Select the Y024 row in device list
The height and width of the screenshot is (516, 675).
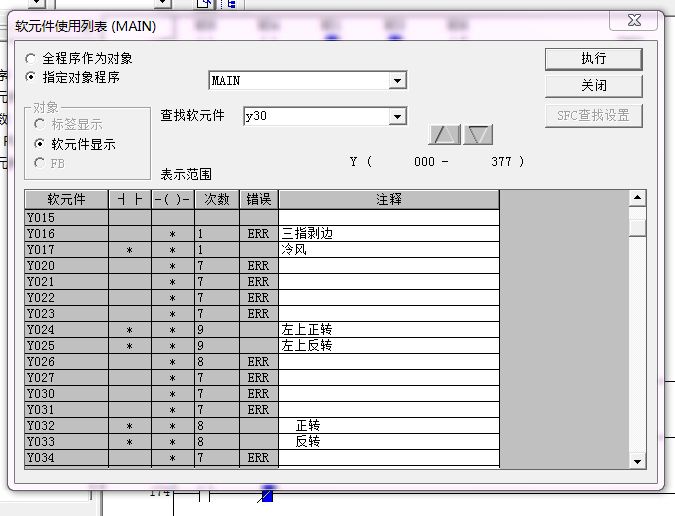(66, 330)
